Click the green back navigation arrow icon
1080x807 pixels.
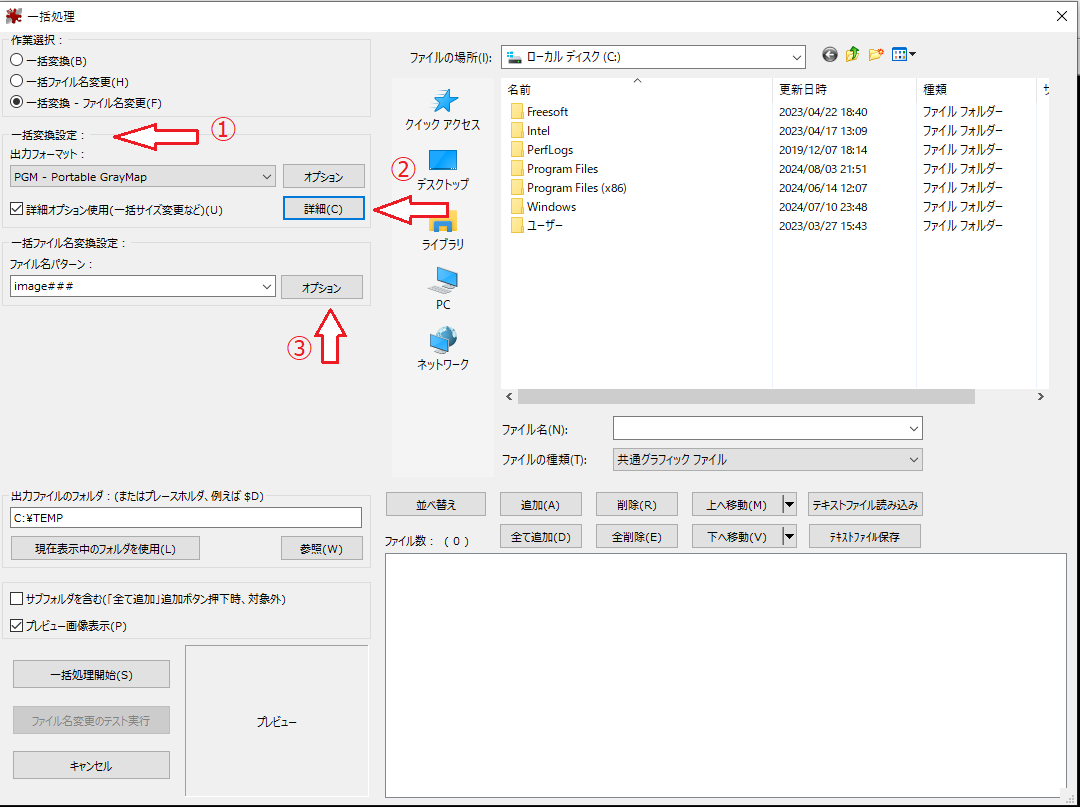click(x=829, y=55)
